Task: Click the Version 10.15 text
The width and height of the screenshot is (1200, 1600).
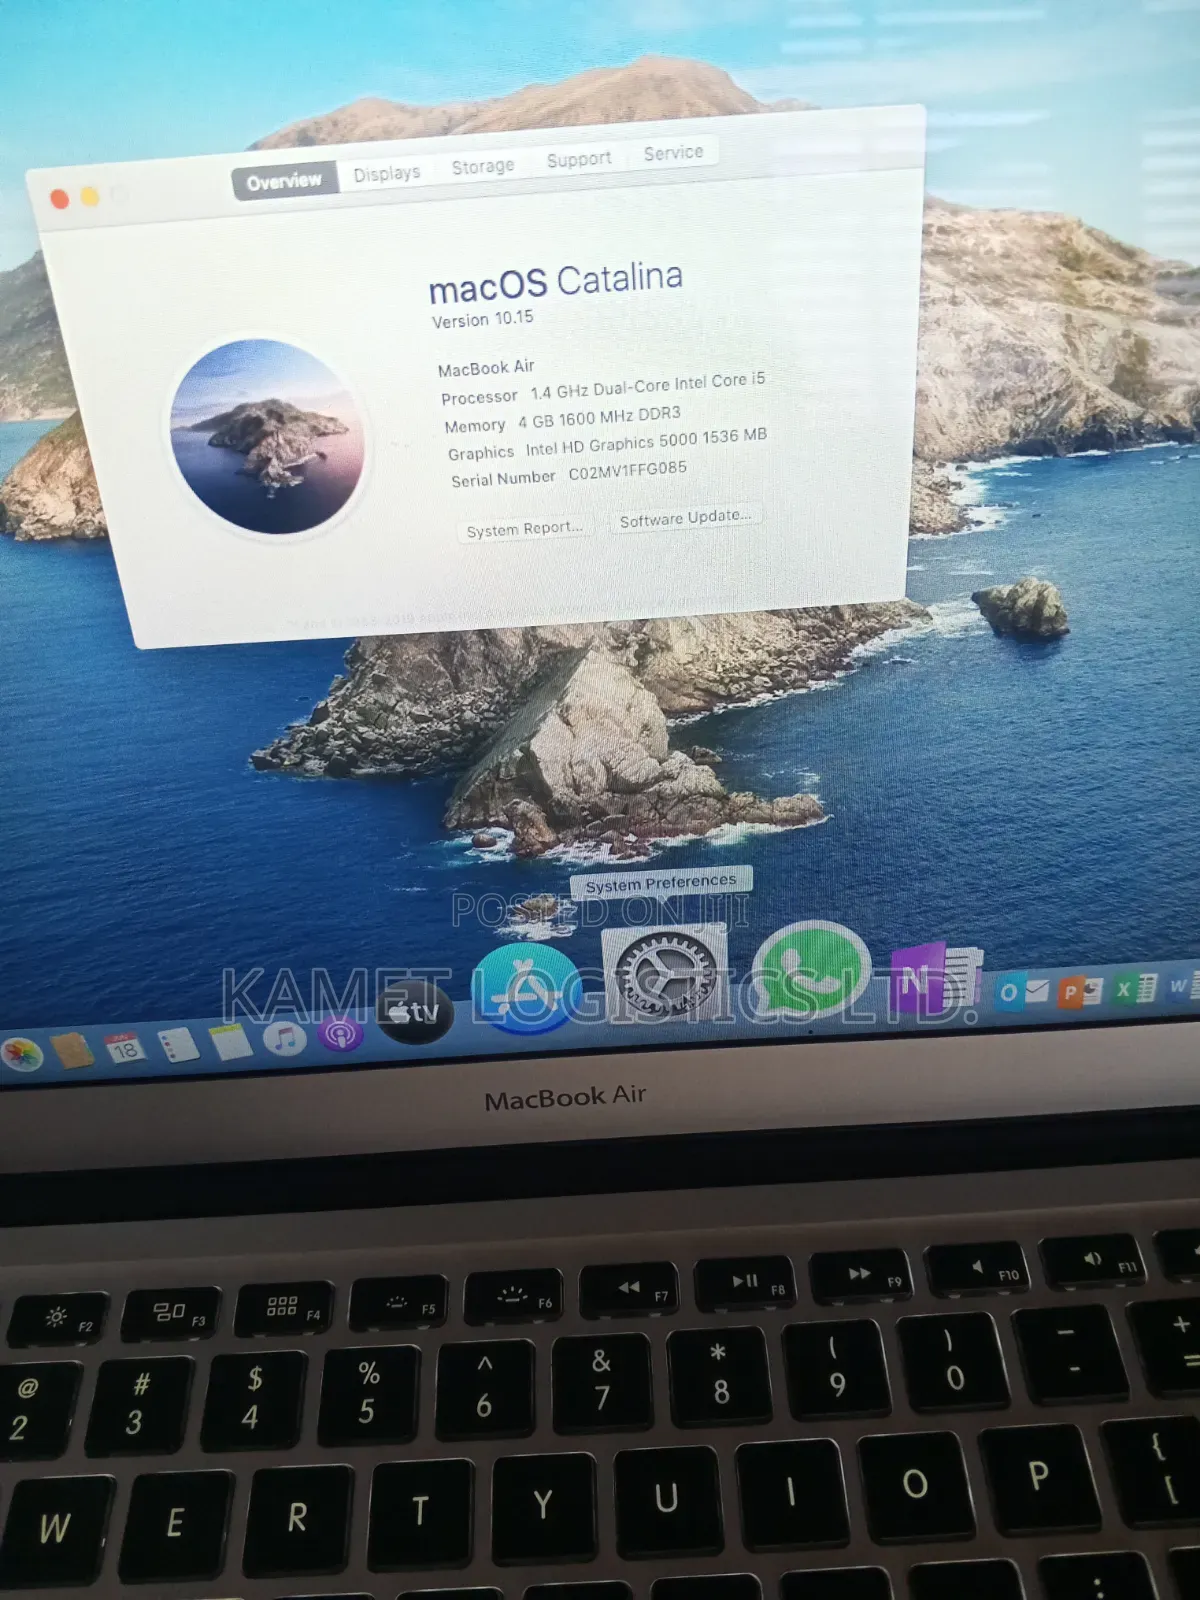Action: point(482,319)
